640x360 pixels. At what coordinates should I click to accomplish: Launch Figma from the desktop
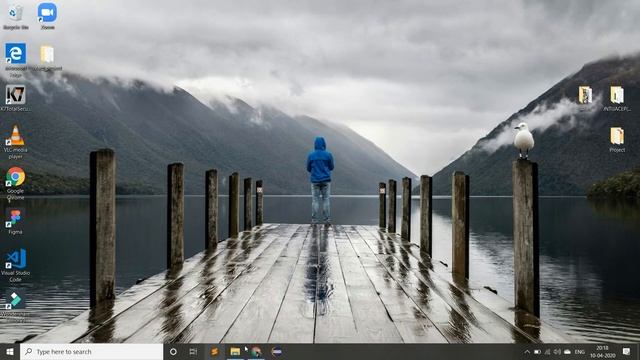15,221
